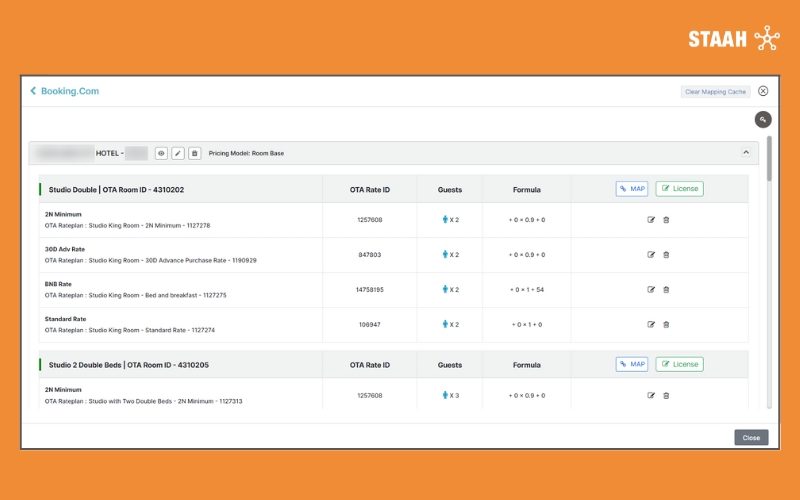The width and height of the screenshot is (800, 500).
Task: Click License button for Studio Double
Action: point(679,188)
